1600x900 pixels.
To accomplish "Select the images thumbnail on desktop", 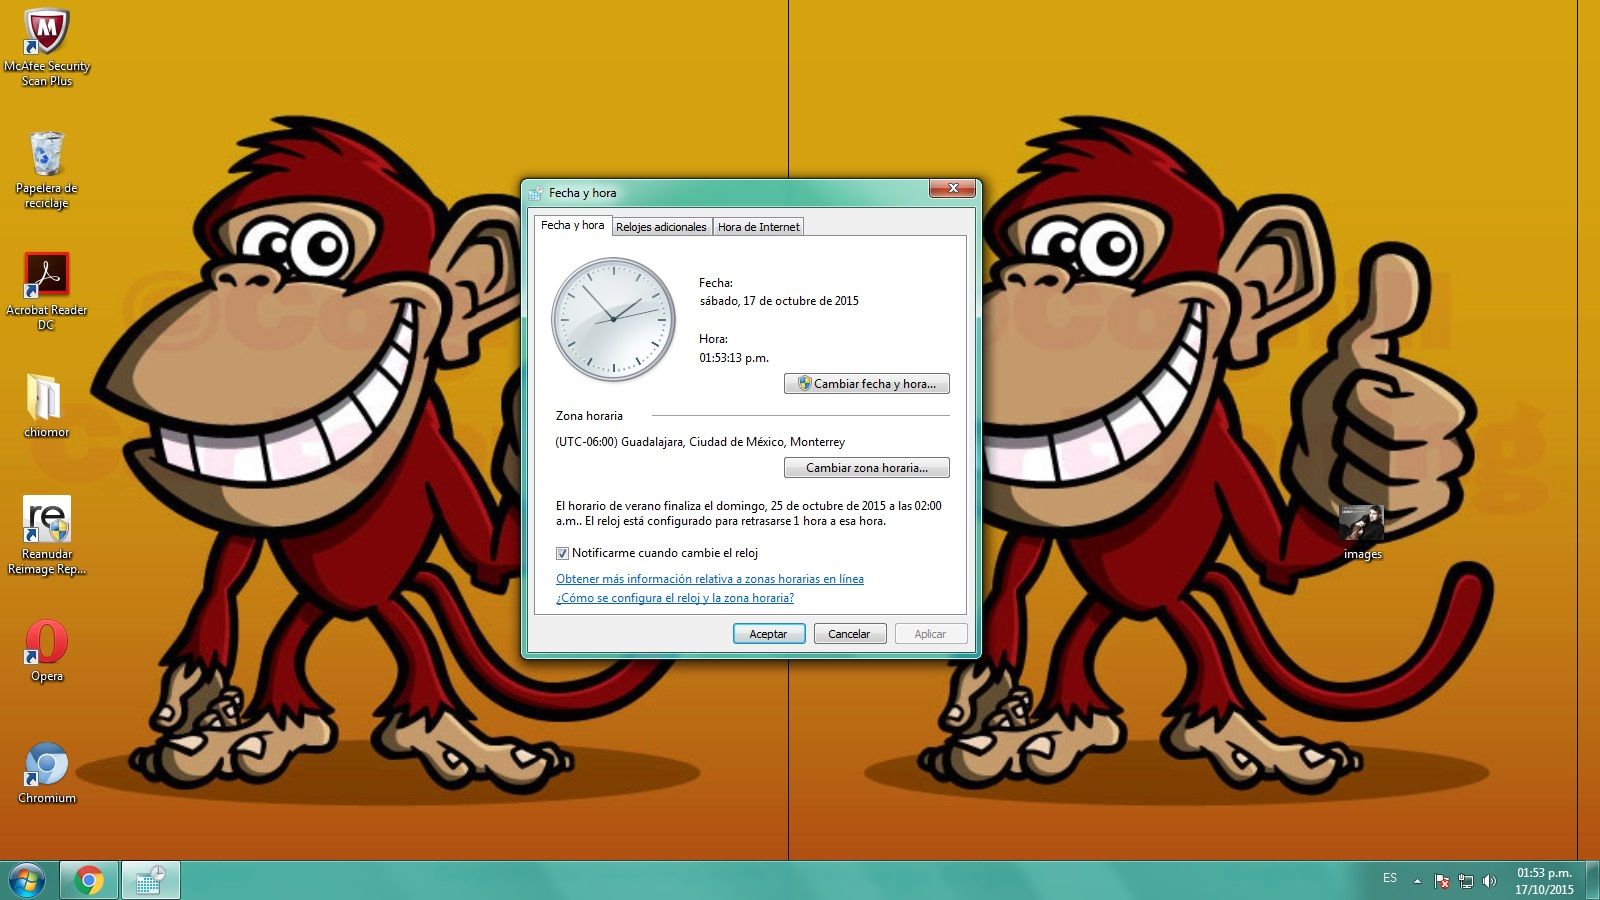I will coord(1361,524).
